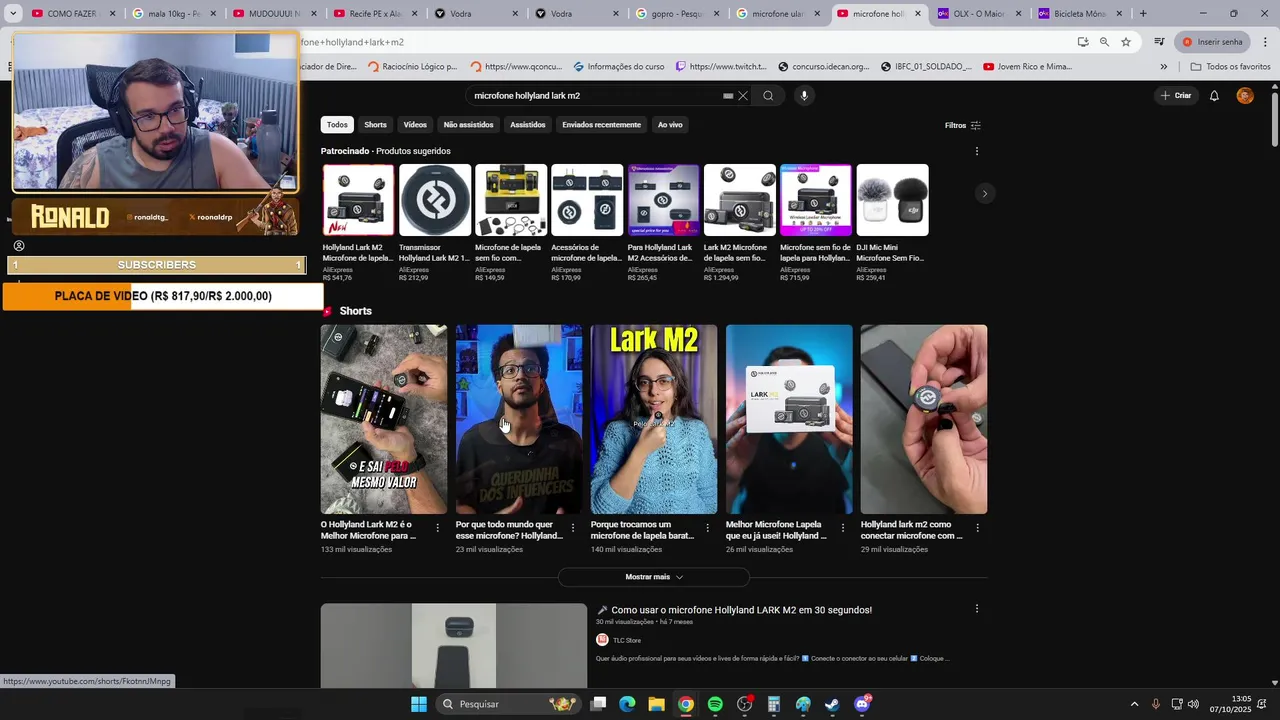The height and width of the screenshot is (720, 1280).
Task: Show next sponsored products with the arrow
Action: pos(985,194)
